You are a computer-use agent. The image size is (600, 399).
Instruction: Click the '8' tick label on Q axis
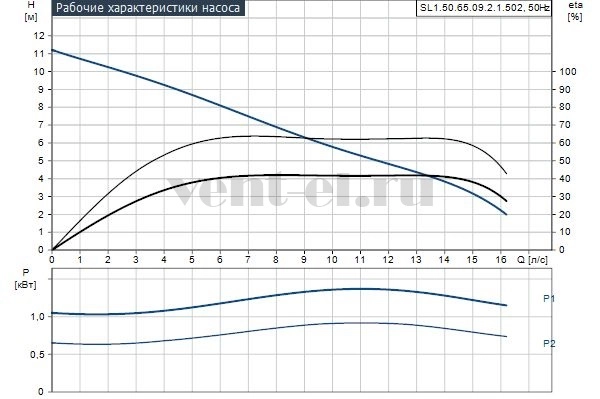(x=276, y=260)
